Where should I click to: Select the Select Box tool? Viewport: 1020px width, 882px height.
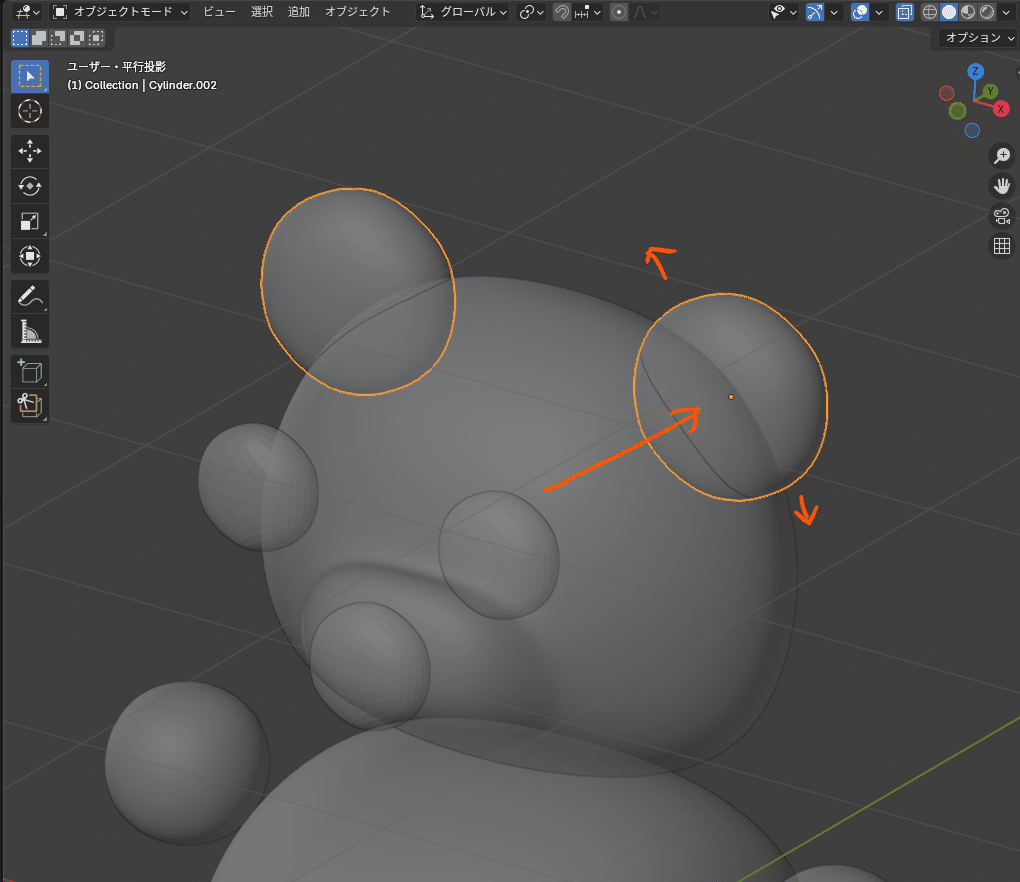[29, 76]
